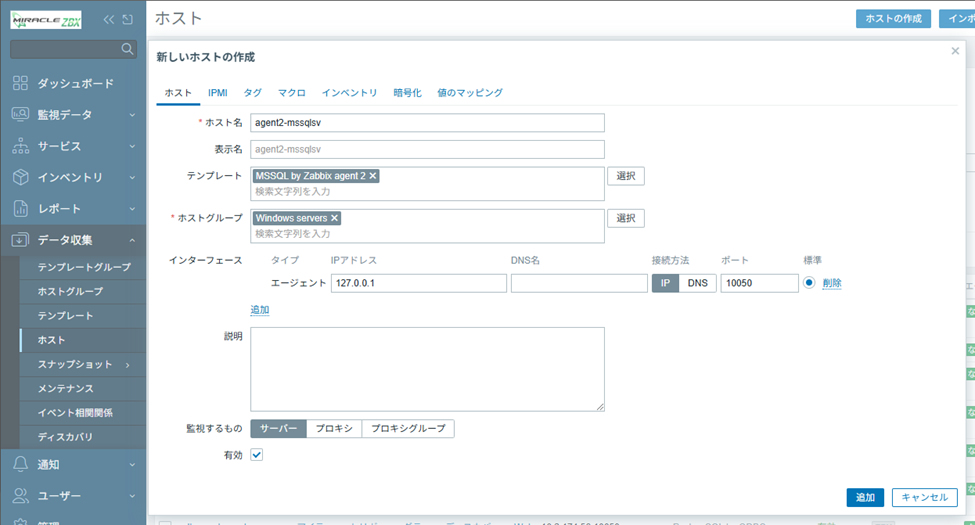The width and height of the screenshot is (975, 525).
Task: Switch connection method to DNS
Action: tap(697, 283)
